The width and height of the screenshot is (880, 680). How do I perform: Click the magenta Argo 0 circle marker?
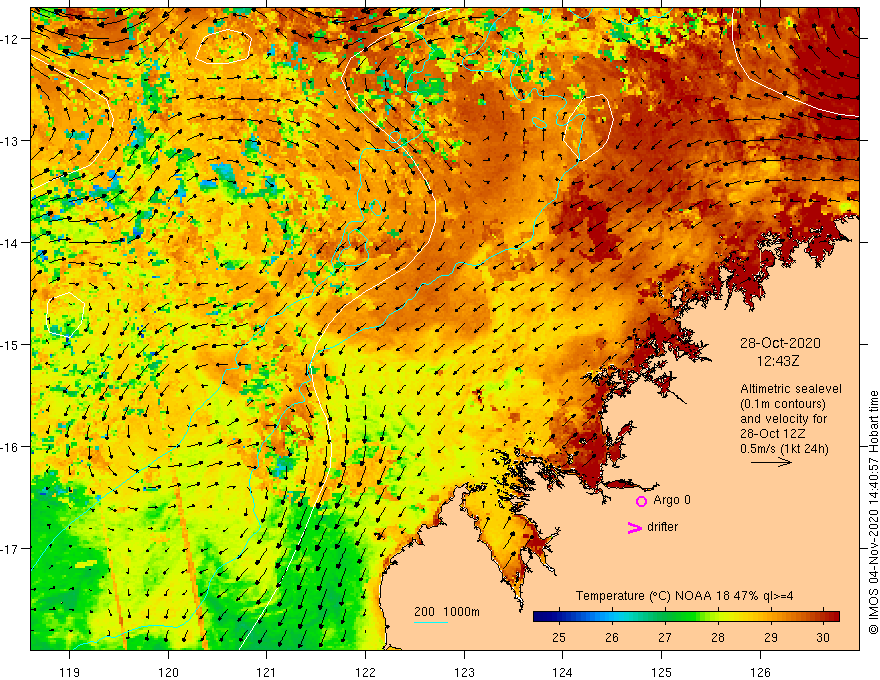tap(641, 501)
